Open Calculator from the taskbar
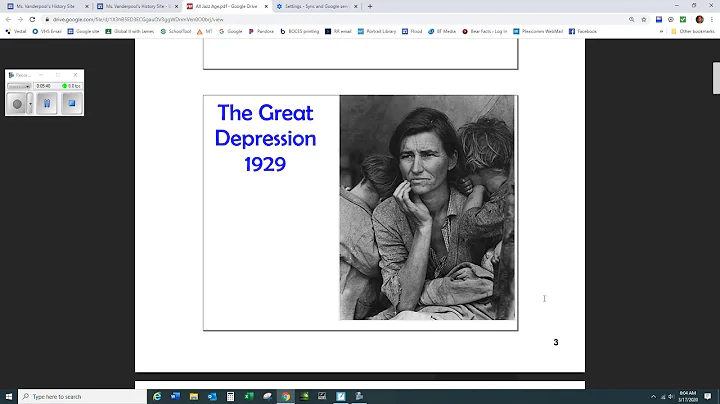 [x=231, y=396]
